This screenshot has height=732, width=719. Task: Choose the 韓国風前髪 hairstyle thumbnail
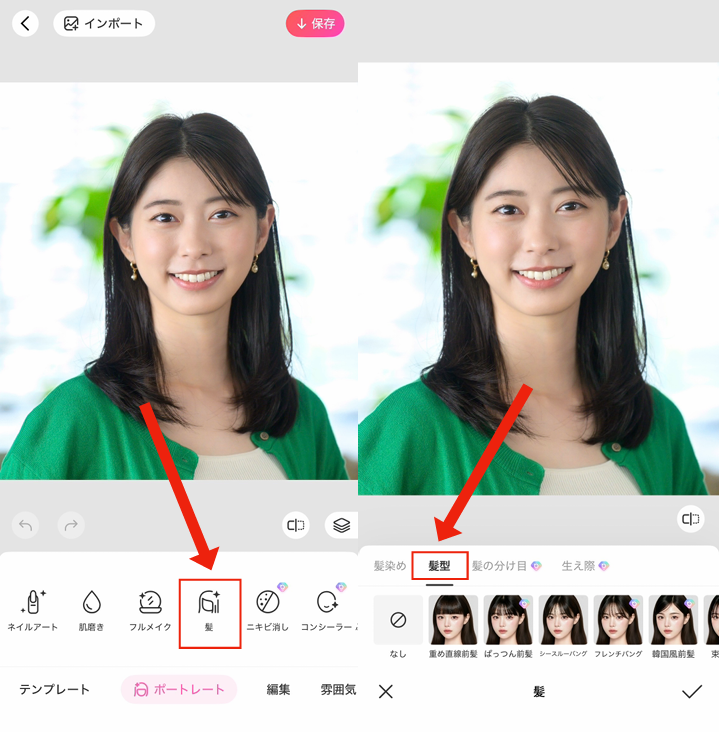(x=674, y=626)
